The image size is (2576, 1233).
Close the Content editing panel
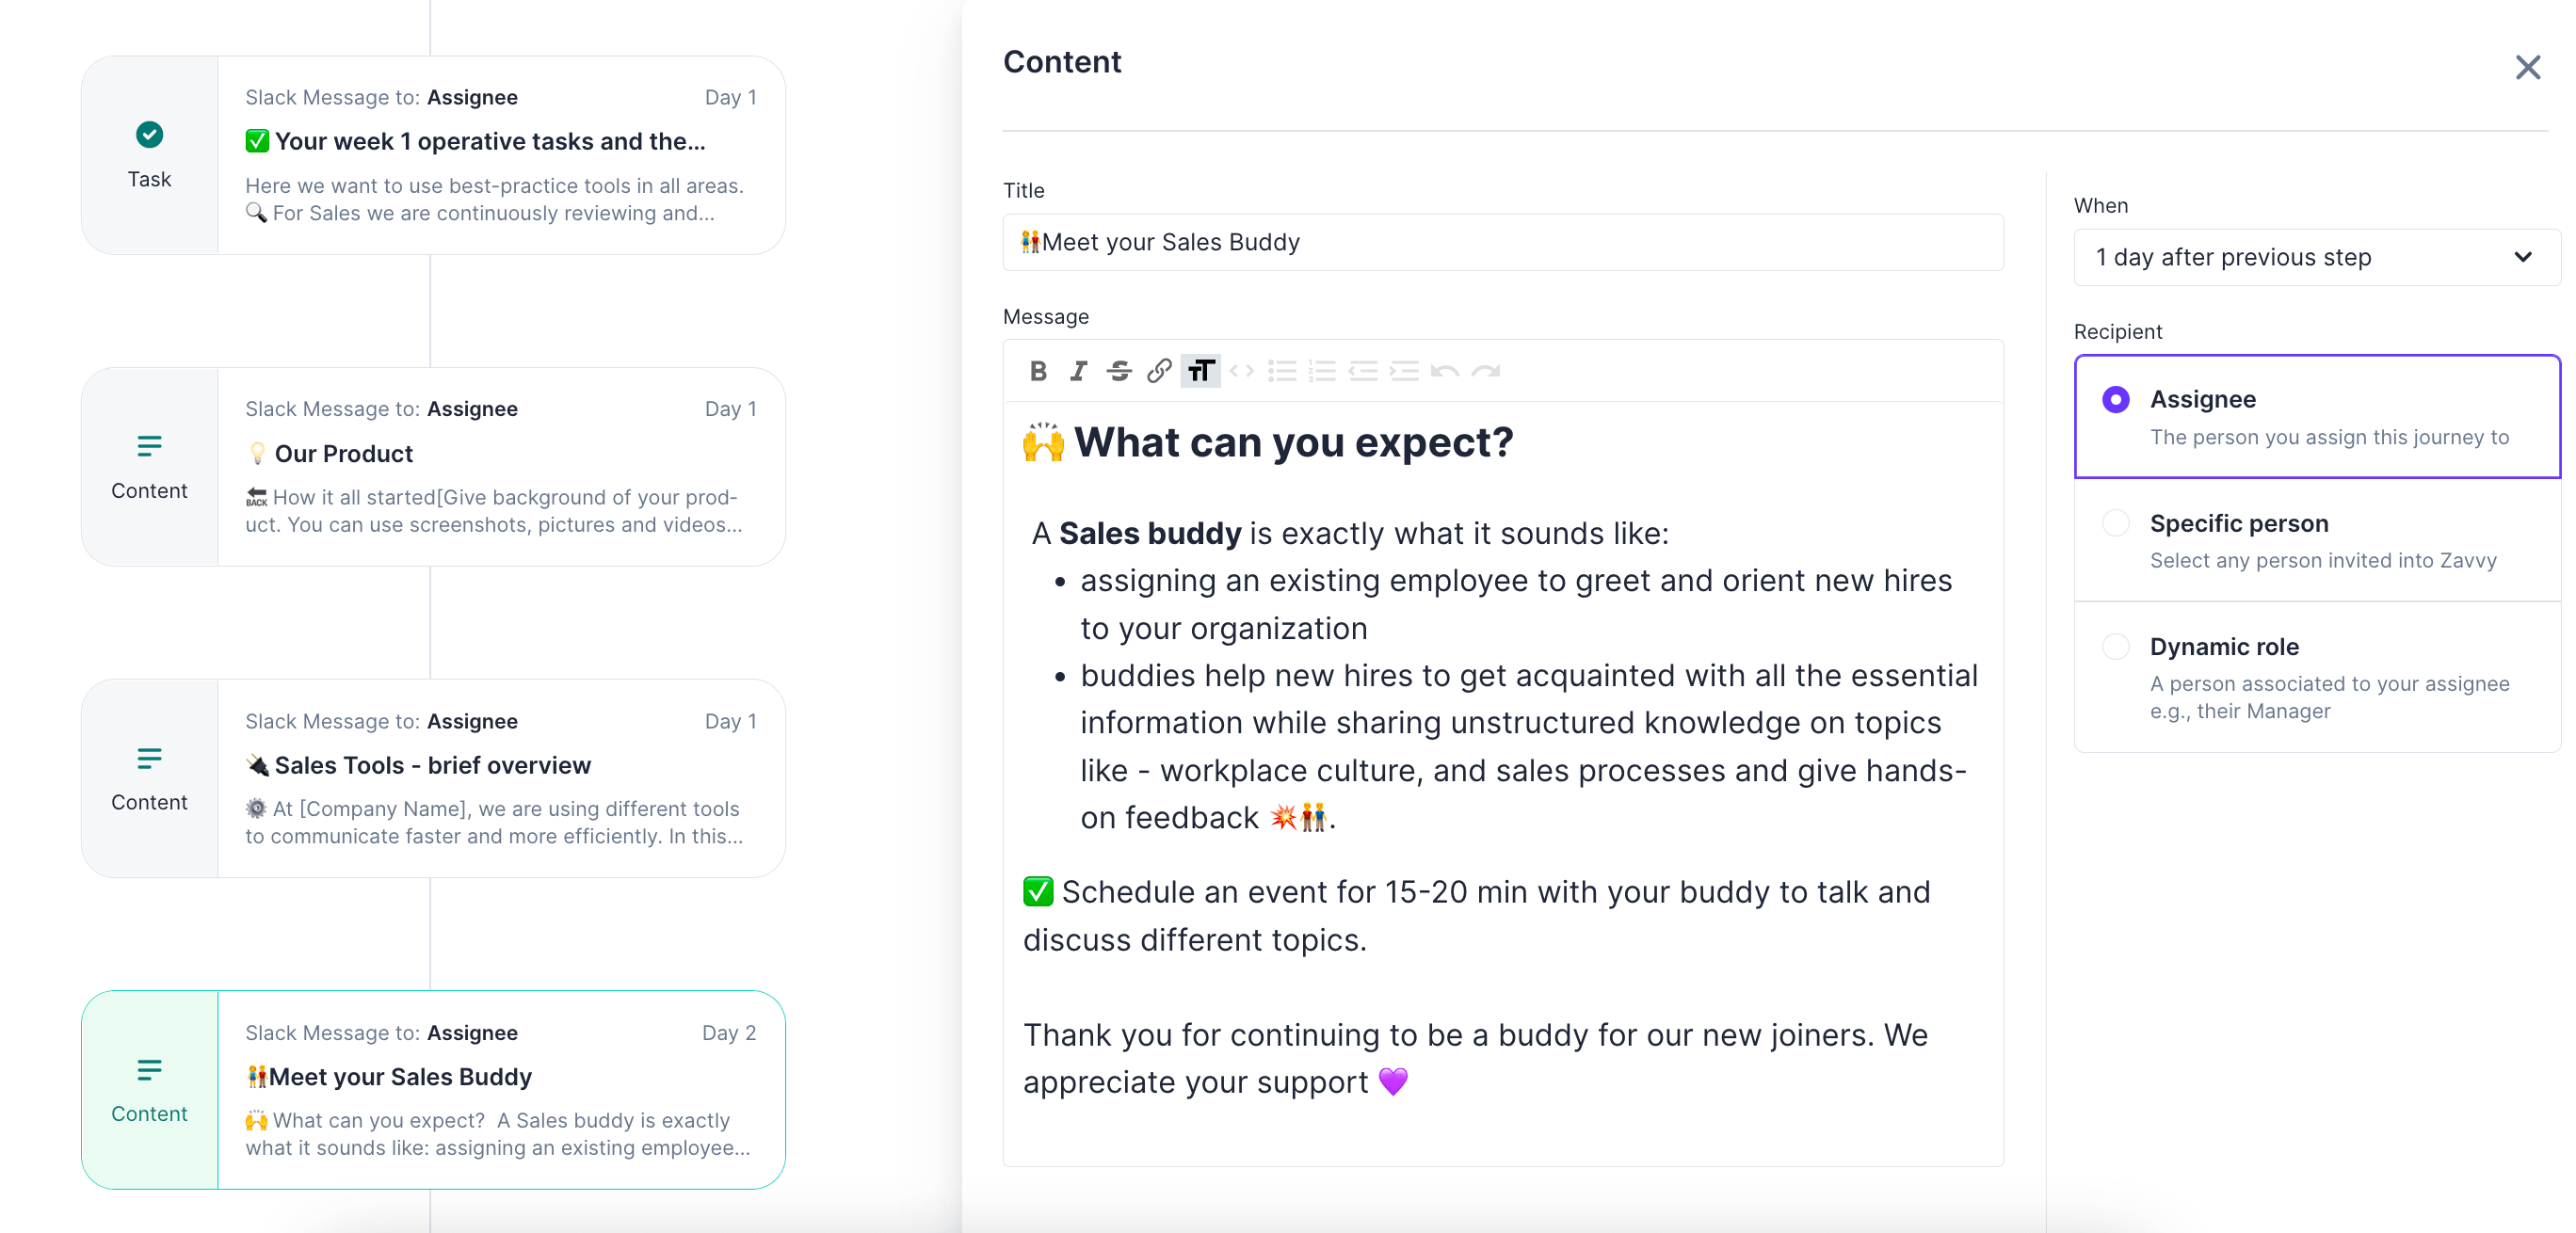pos(2529,67)
